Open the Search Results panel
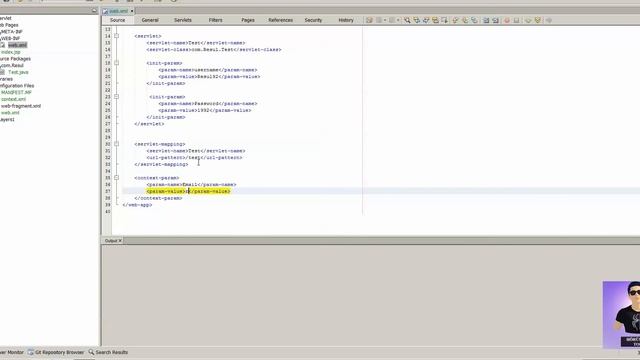Image resolution: width=640 pixels, height=360 pixels. [111, 352]
